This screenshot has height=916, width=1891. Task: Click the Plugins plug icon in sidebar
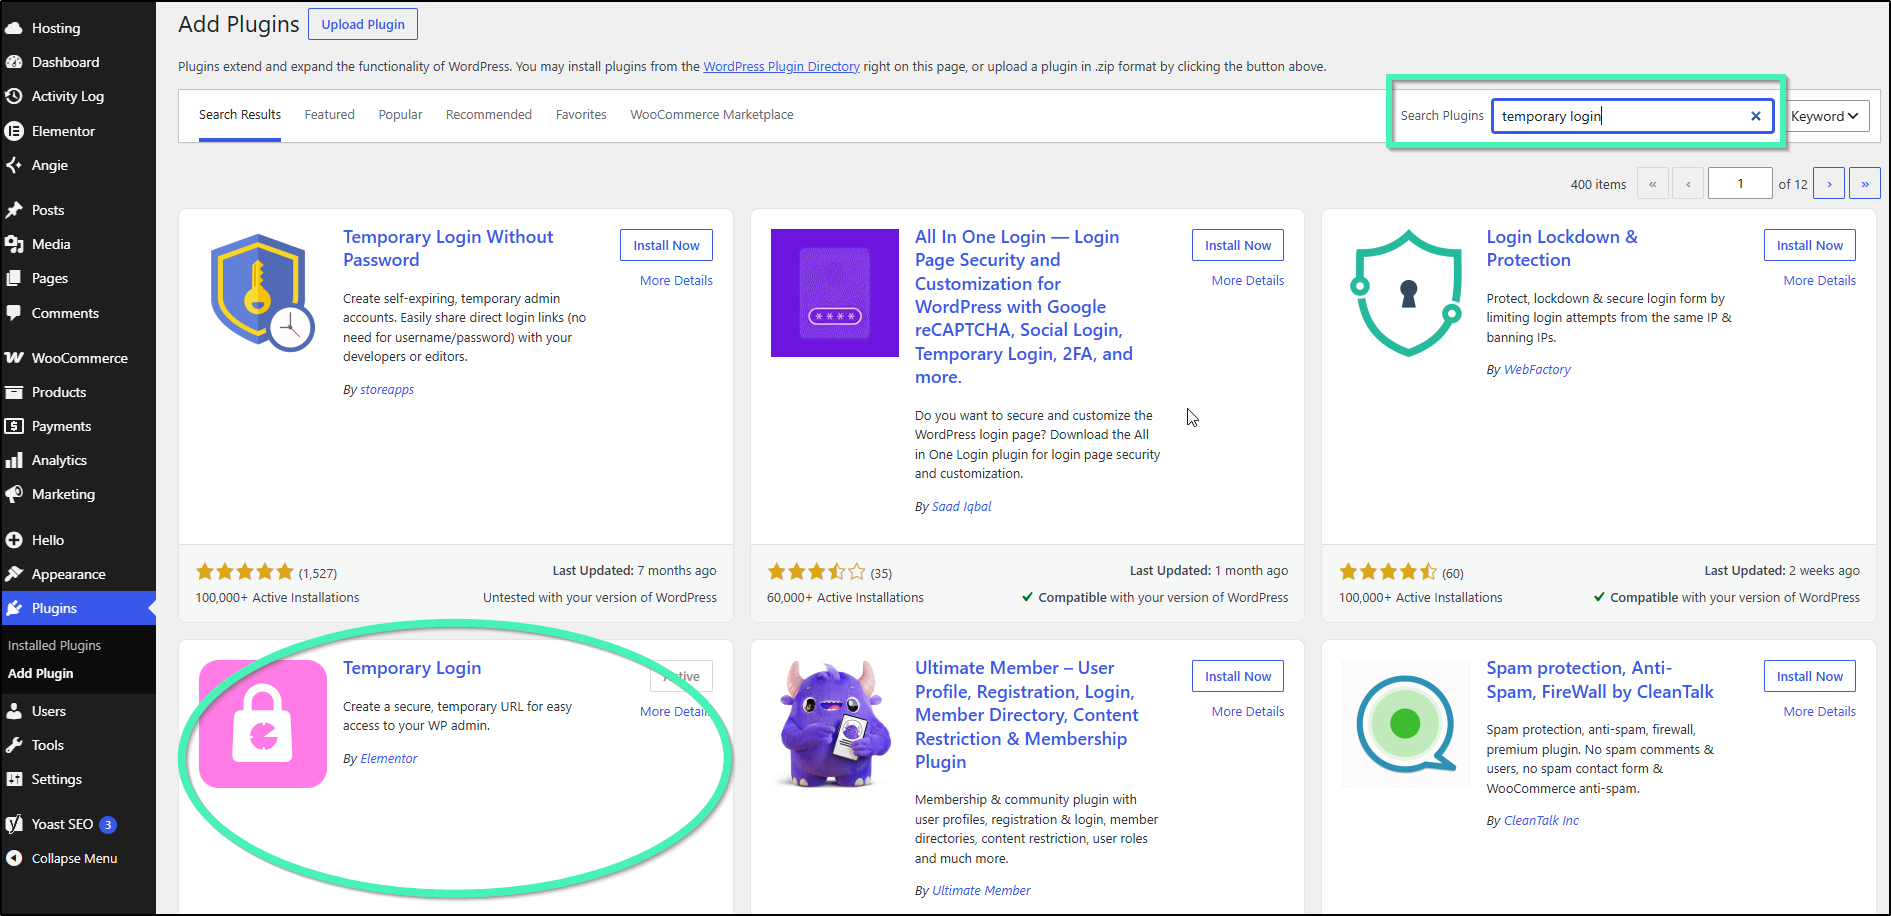point(14,608)
